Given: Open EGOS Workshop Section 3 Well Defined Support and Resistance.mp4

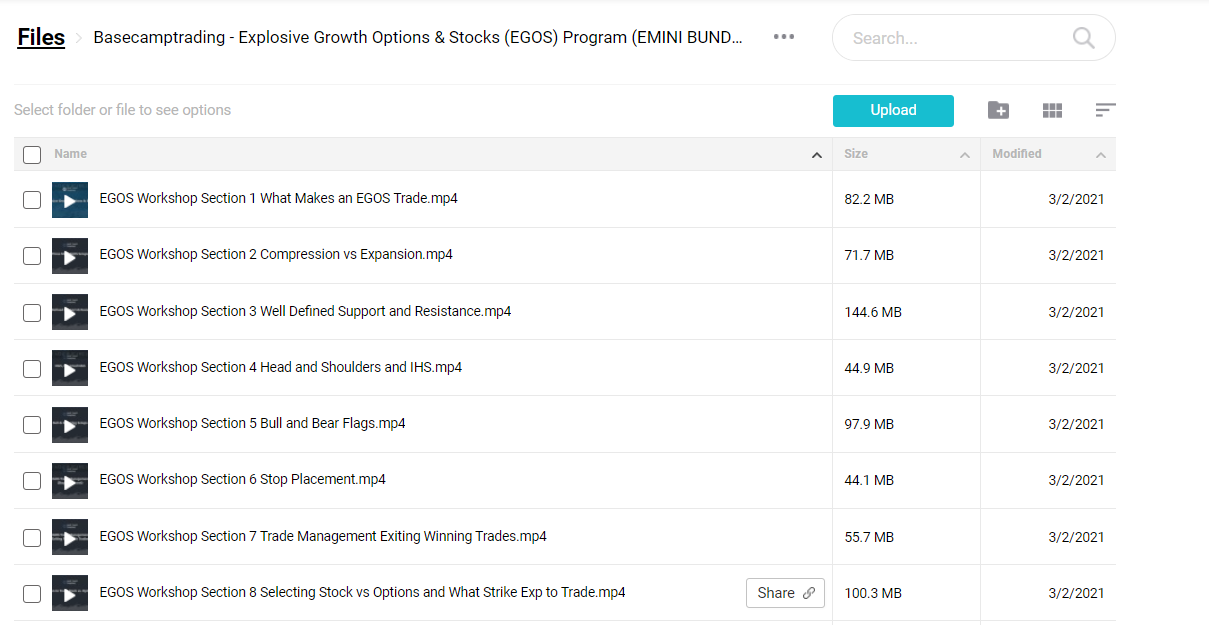Looking at the screenshot, I should [x=305, y=311].
